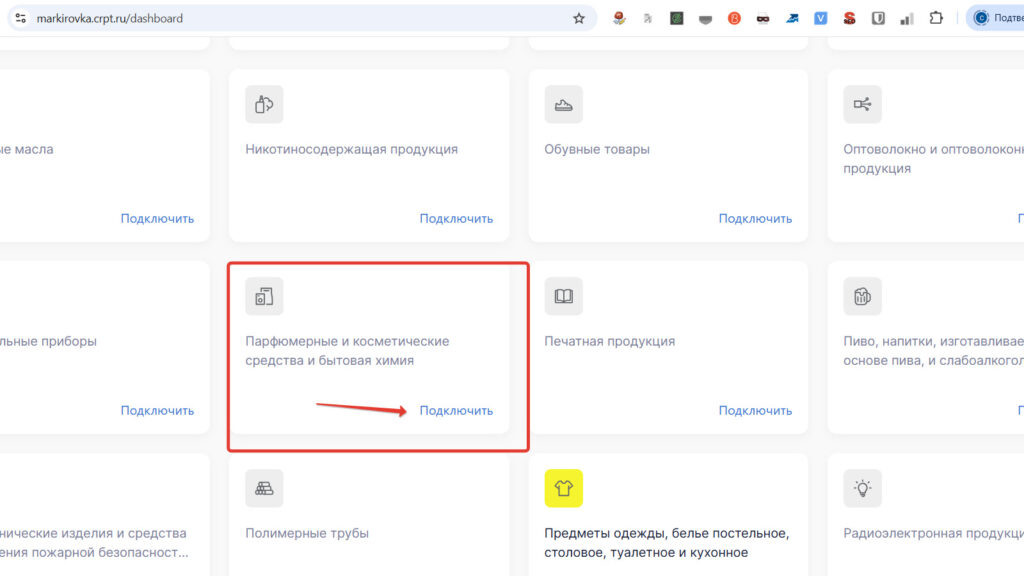Click the pipes icon on Полимерные трубы card
The width and height of the screenshot is (1024, 576).
click(x=263, y=488)
